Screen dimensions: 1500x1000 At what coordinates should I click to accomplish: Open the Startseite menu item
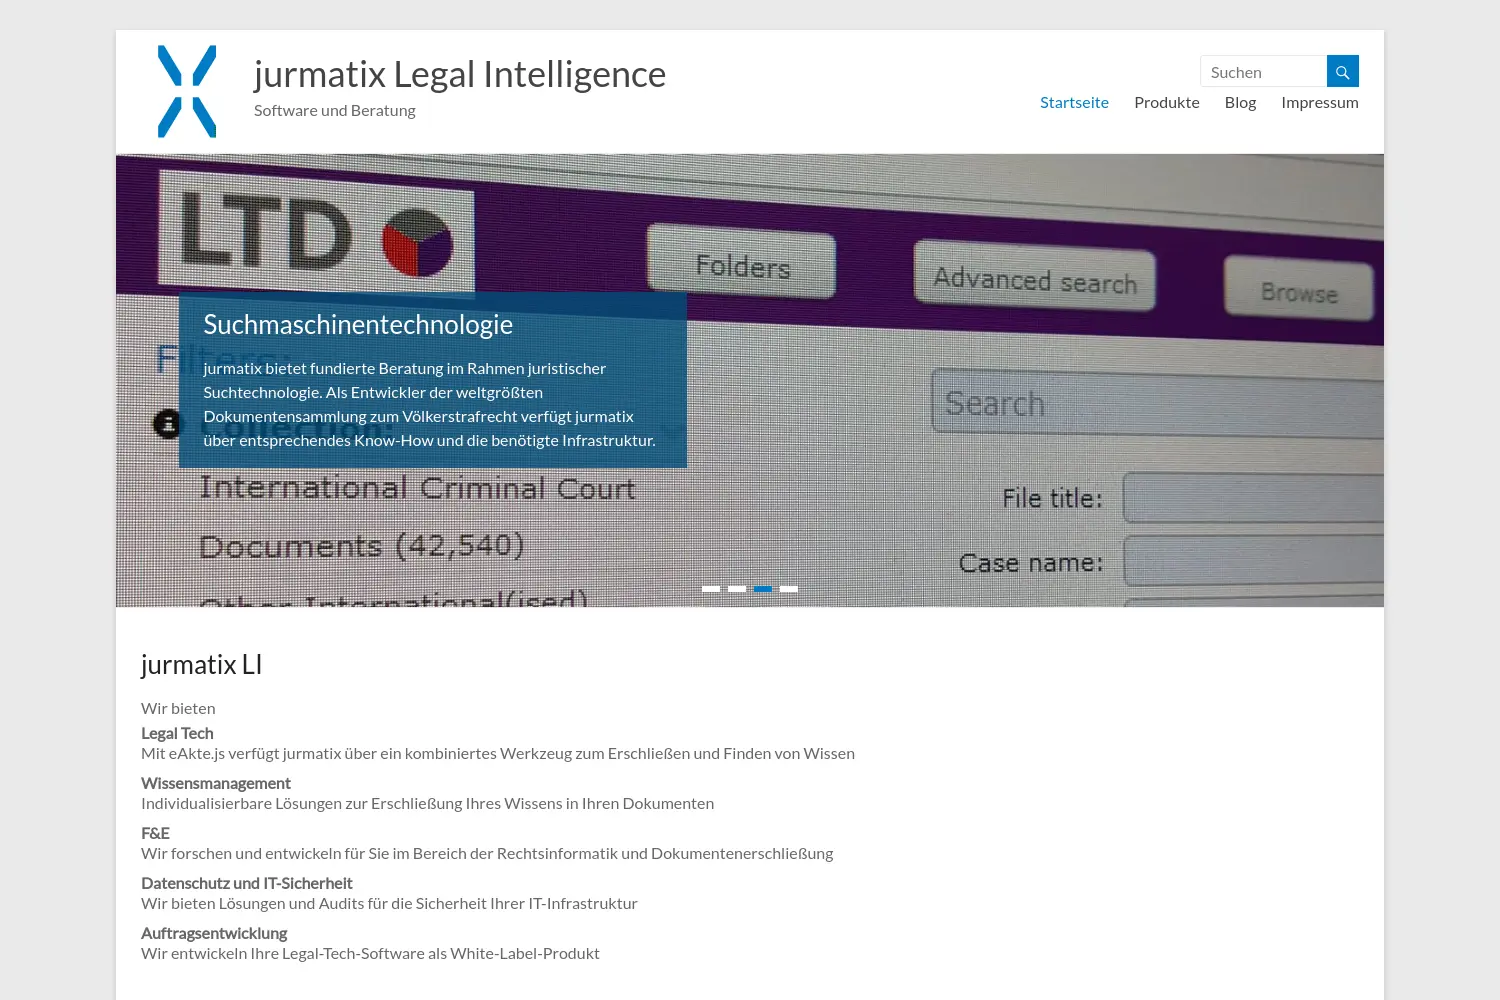coord(1074,102)
